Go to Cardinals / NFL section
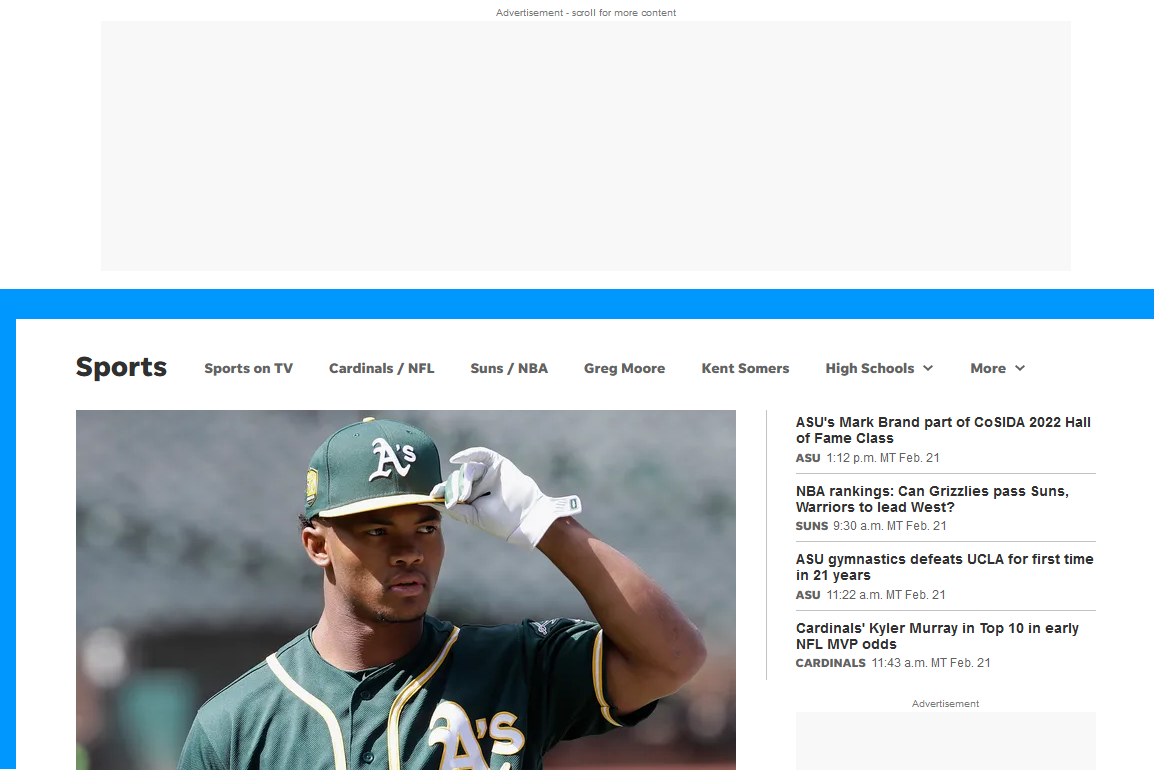1154x770 pixels. 381,368
